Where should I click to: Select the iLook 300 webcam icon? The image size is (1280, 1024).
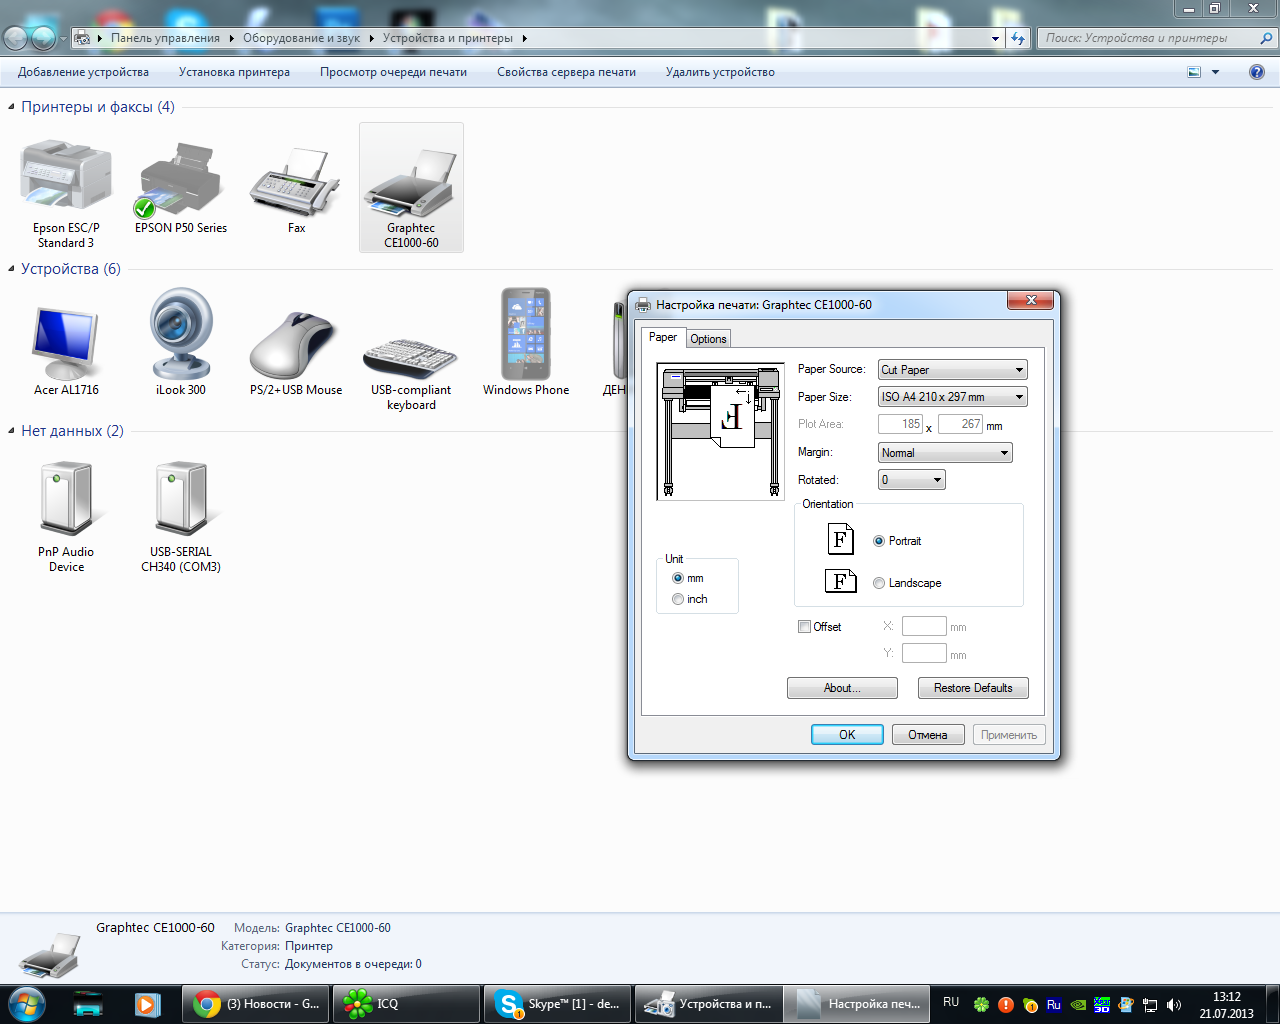coord(181,334)
